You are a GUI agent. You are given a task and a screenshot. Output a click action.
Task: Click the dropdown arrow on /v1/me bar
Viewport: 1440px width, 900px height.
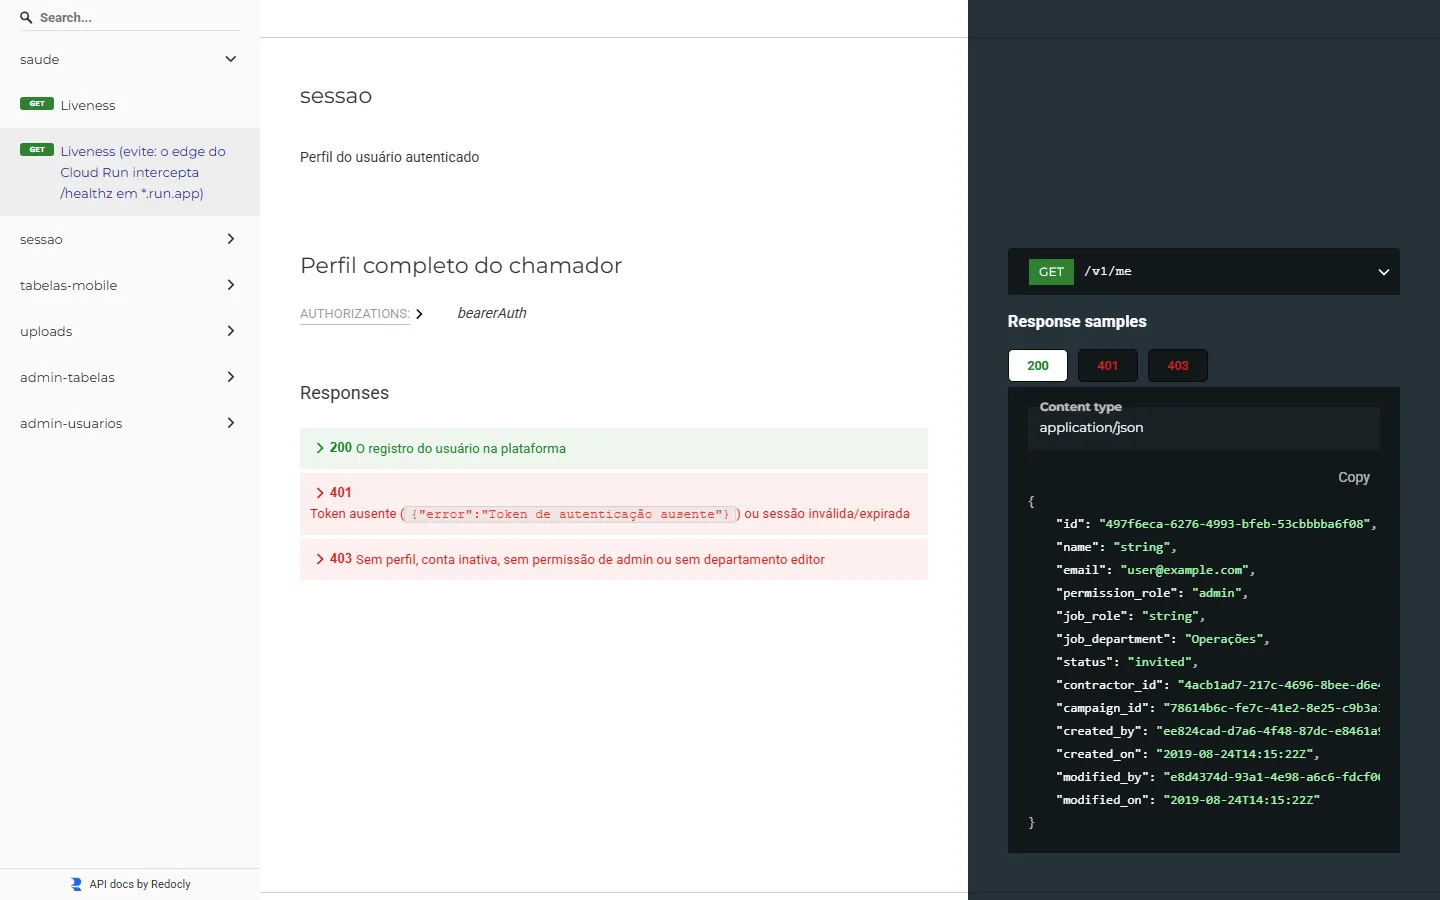pos(1384,272)
